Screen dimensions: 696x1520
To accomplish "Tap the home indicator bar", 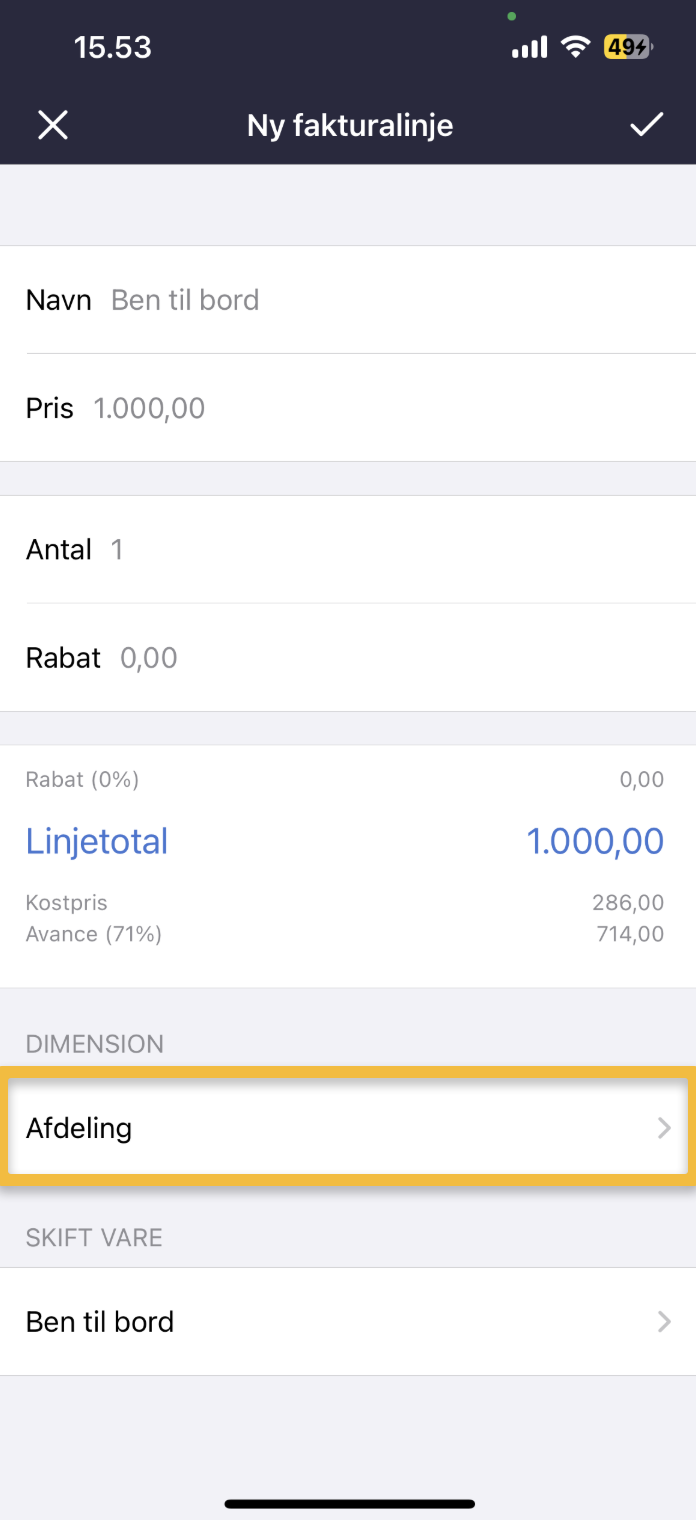I will click(x=349, y=1503).
